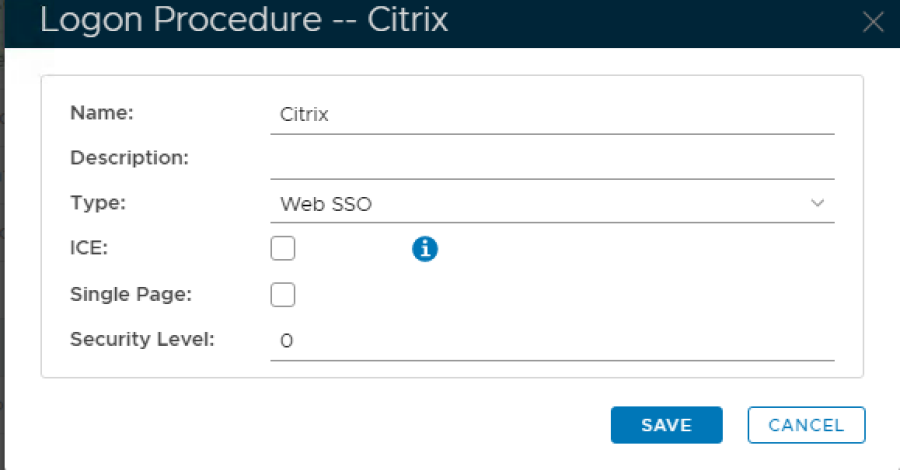Focus the empty Description field

(550, 160)
